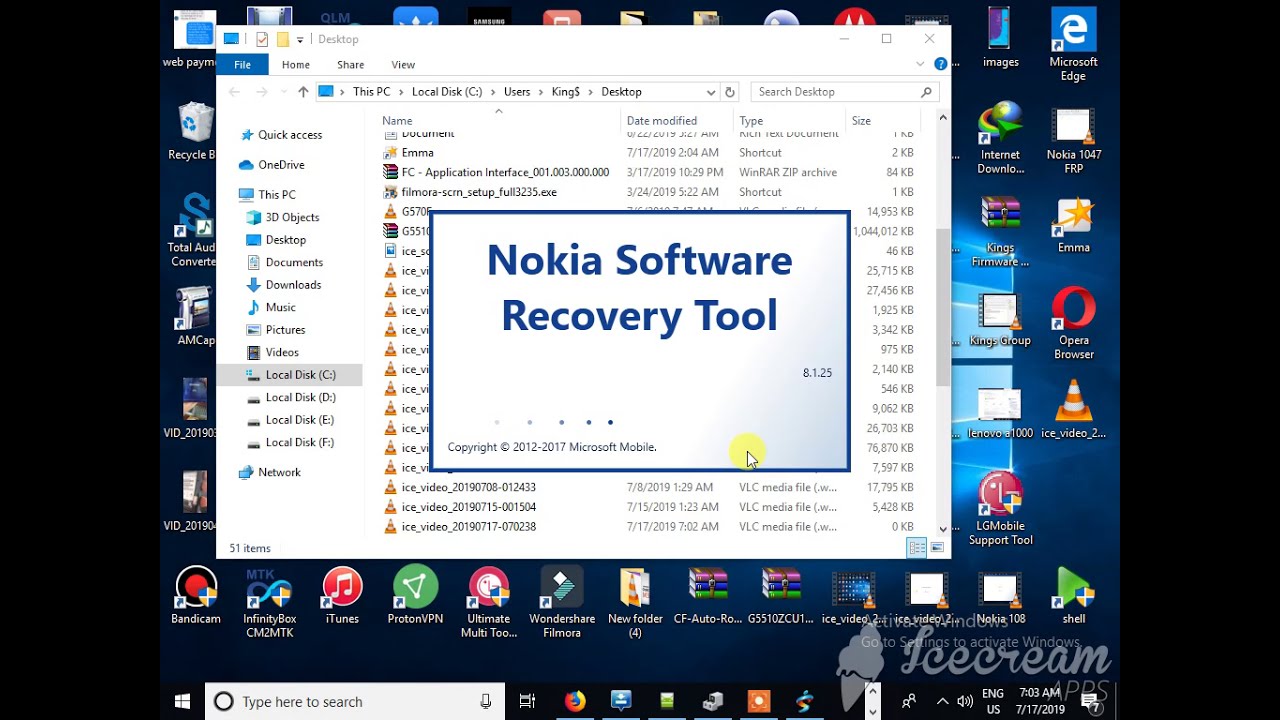
Task: Refresh the Desktop folder view
Action: pos(730,92)
